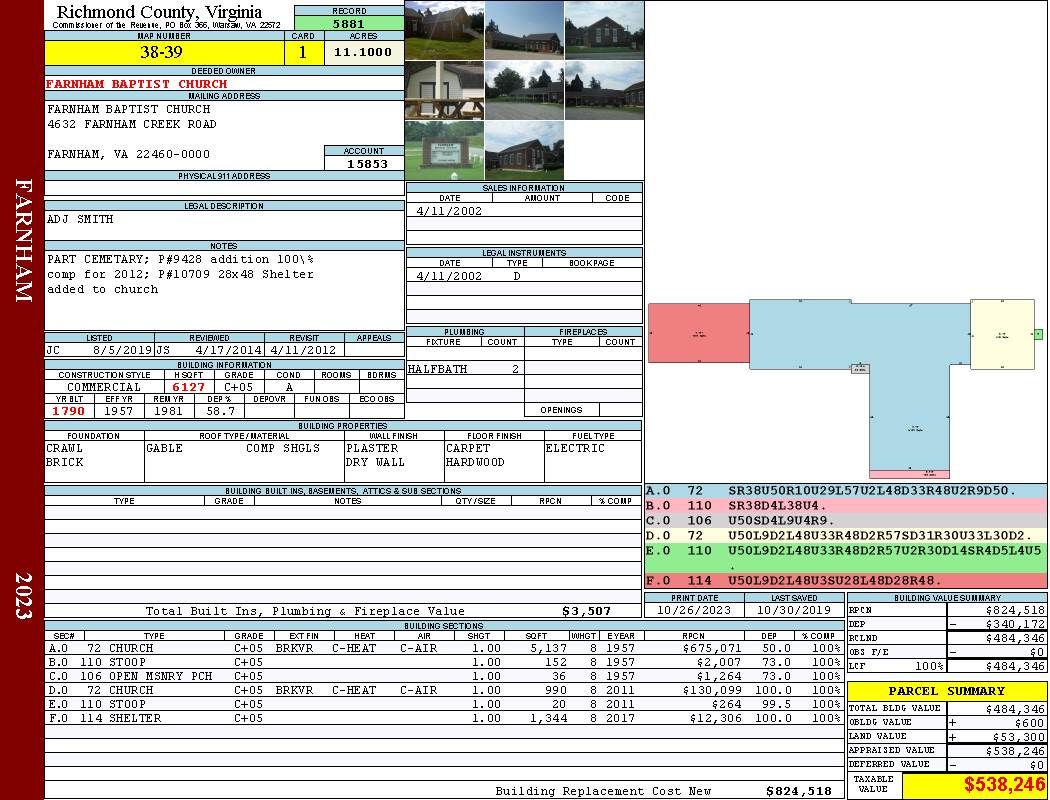Click the small green stoop in sketch
The height and width of the screenshot is (800, 1050).
click(1039, 334)
